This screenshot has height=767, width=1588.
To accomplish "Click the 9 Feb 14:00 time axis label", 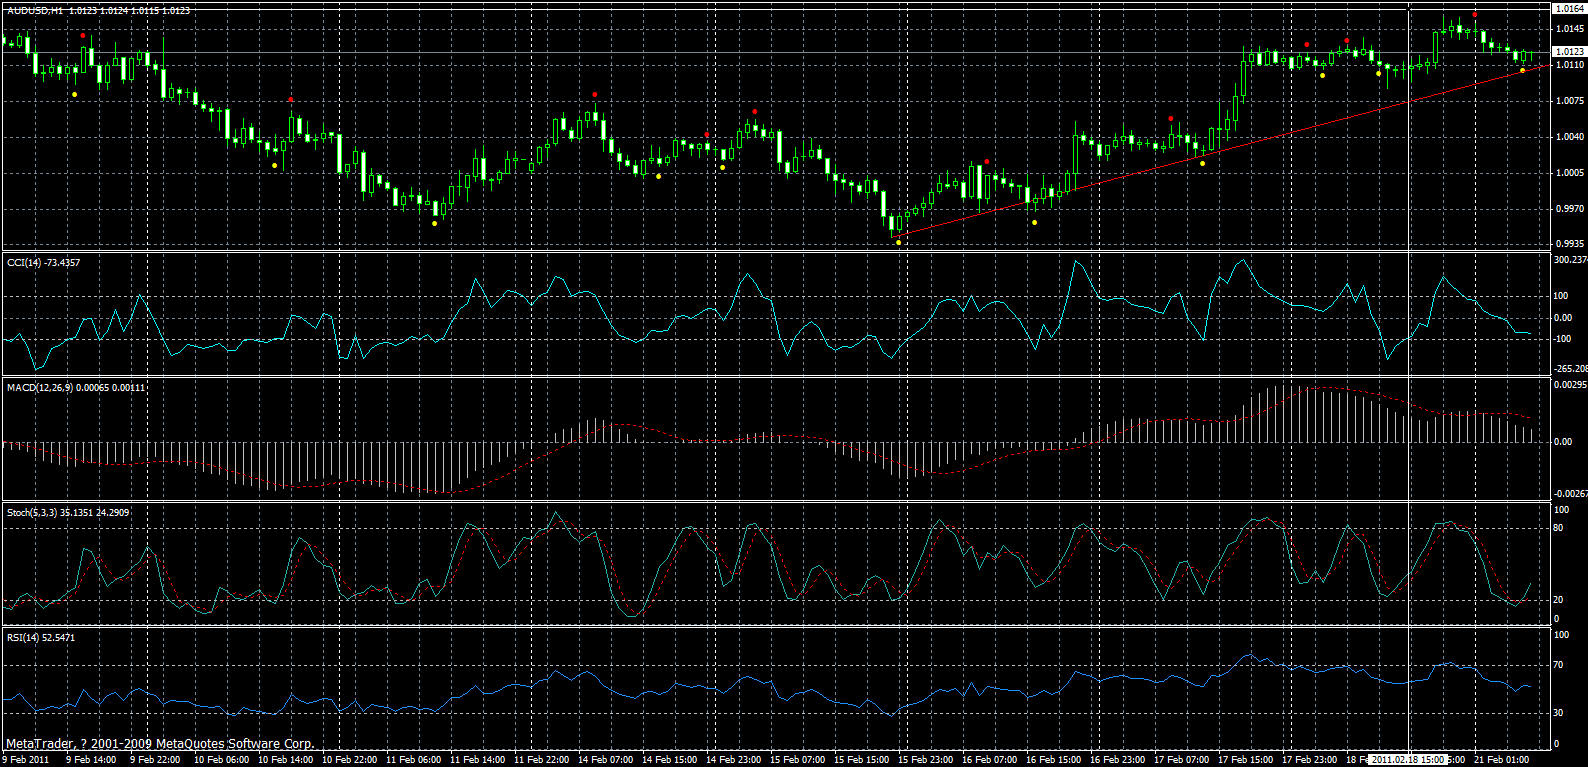I will coord(91,760).
